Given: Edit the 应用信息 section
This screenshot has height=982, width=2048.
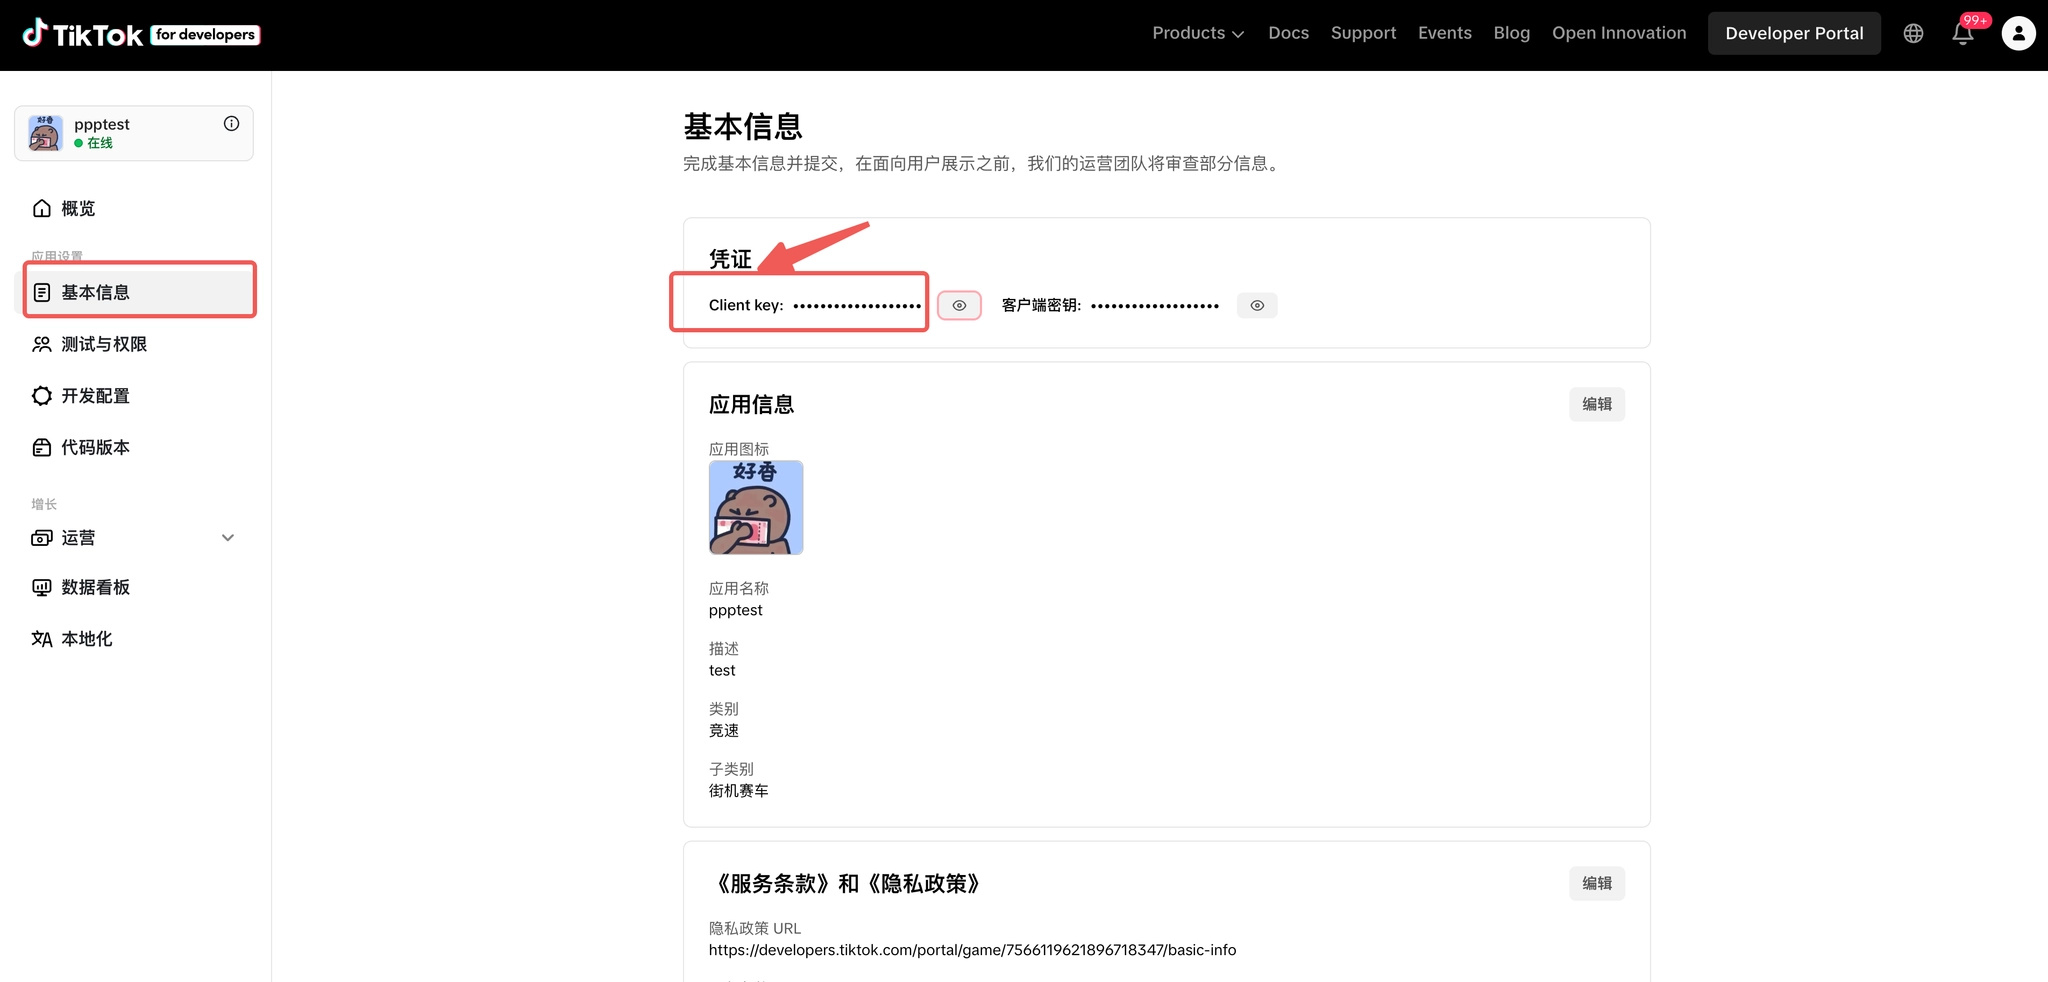Looking at the screenshot, I should [x=1597, y=404].
